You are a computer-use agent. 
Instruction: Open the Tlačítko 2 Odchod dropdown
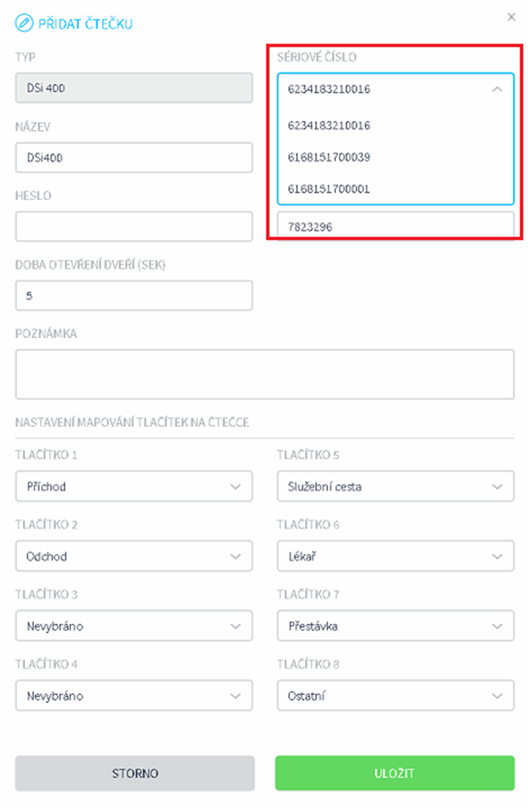coord(134,556)
